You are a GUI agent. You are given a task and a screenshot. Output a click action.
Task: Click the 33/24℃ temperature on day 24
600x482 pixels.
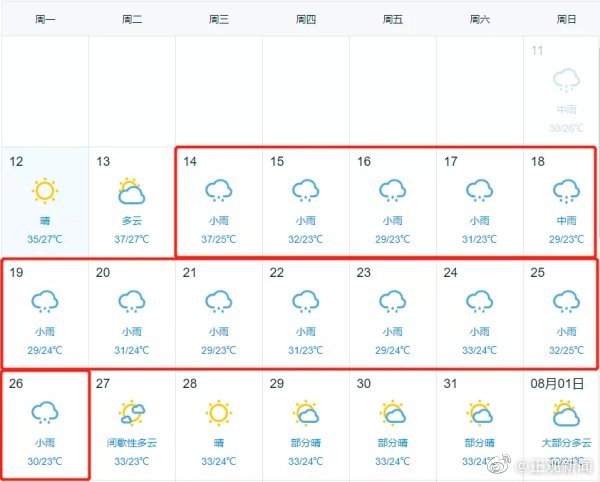pos(479,350)
